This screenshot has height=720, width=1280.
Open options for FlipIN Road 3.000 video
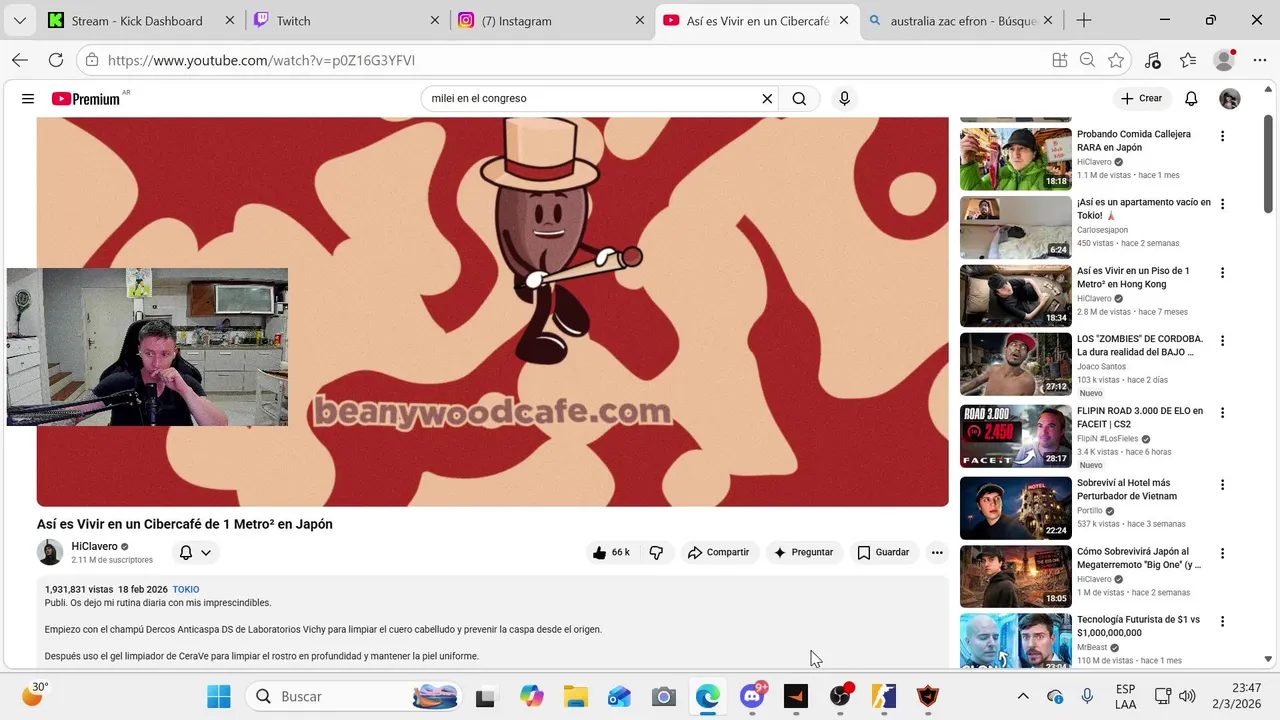1222,413
